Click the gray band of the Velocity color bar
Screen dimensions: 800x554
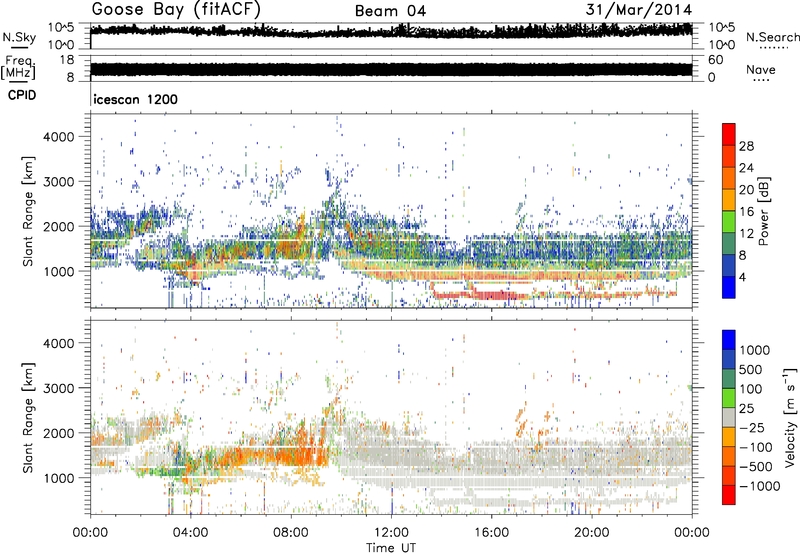click(729, 417)
